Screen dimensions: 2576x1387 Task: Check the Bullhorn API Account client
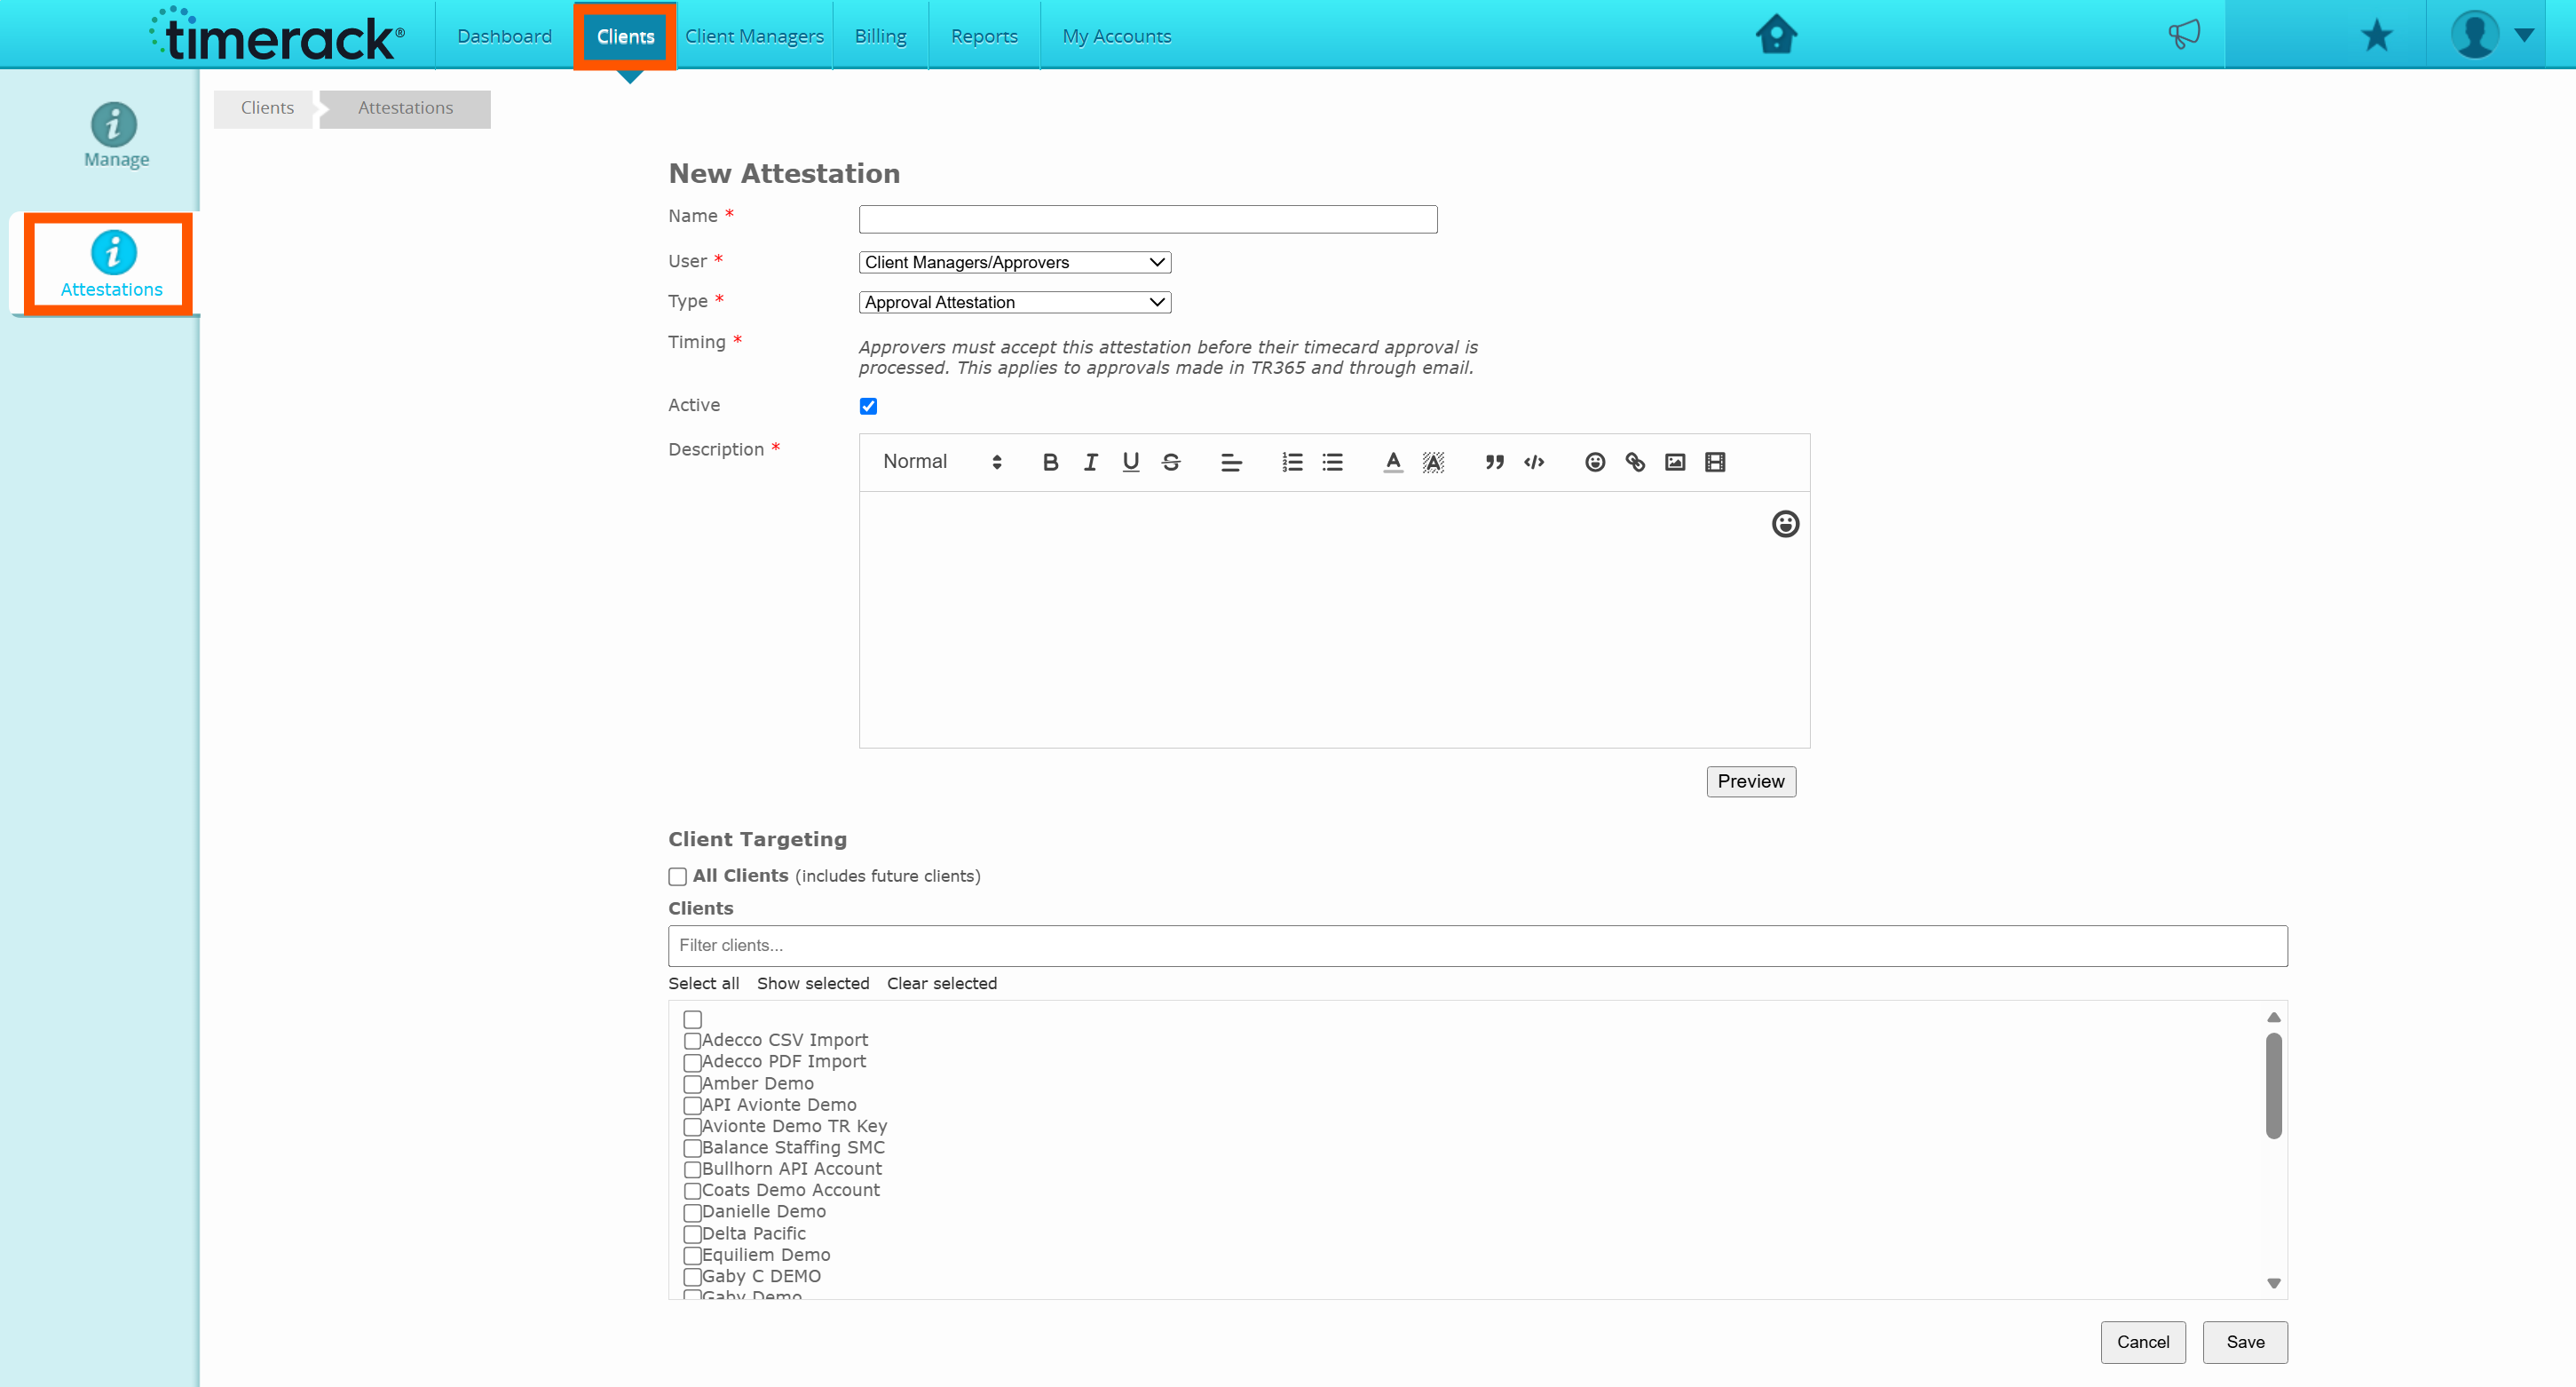(692, 1170)
